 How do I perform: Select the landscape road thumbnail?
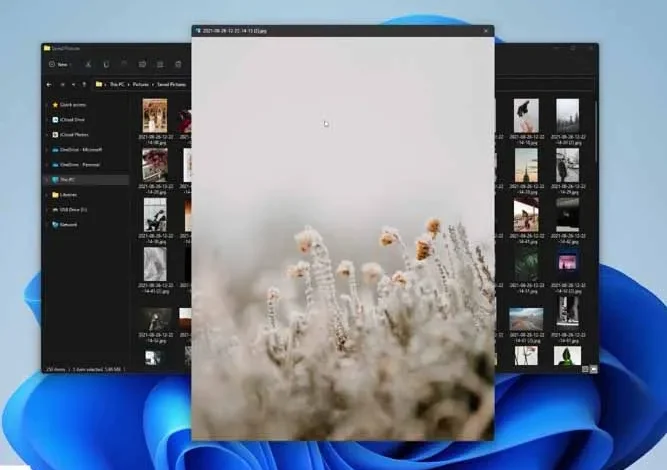pos(526,319)
